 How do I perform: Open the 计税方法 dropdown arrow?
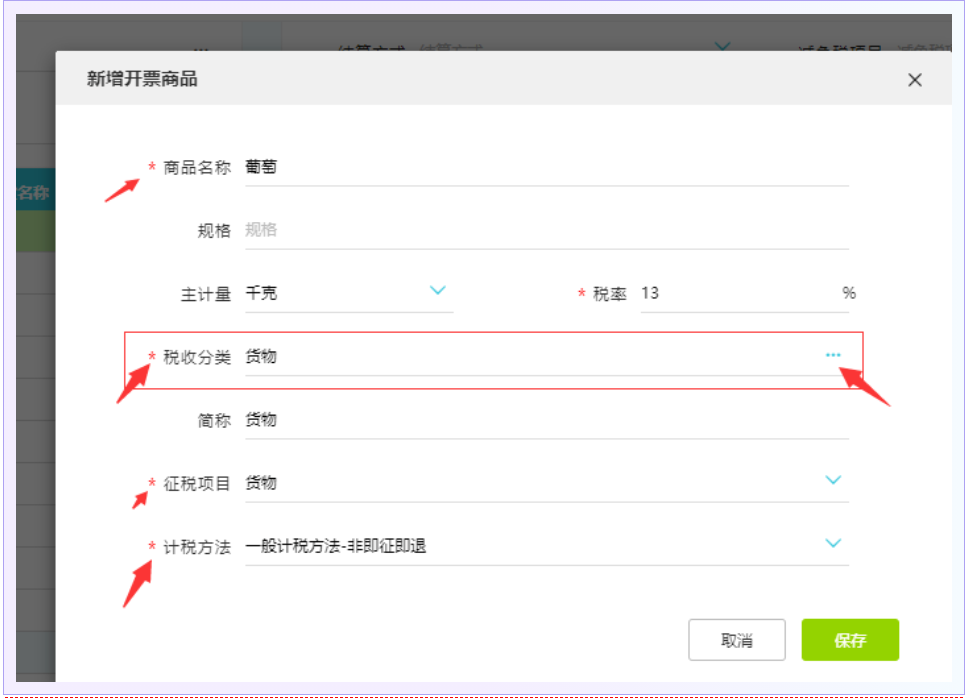tap(833, 544)
